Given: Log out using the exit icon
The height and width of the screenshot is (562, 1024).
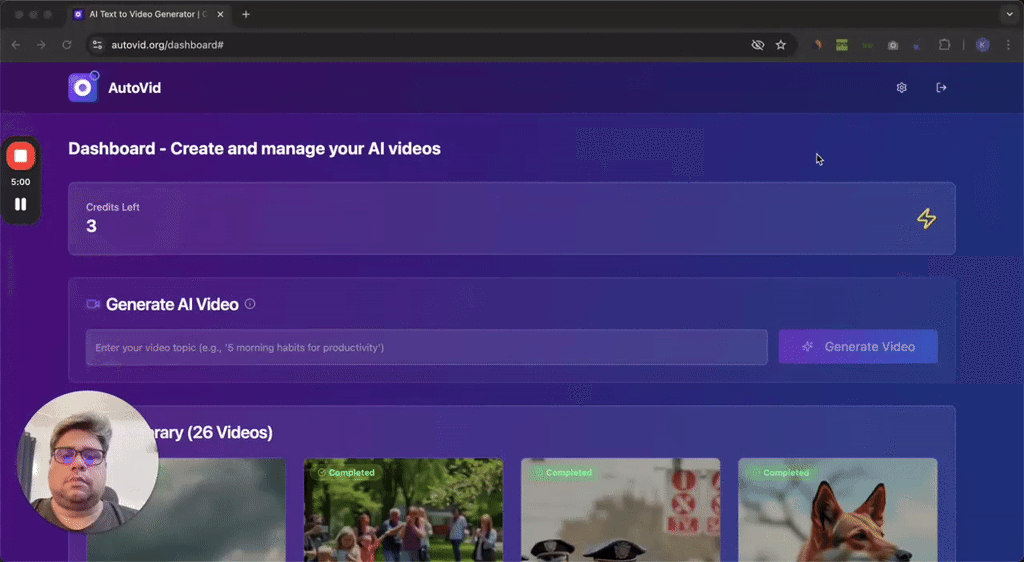Looking at the screenshot, I should 941,87.
